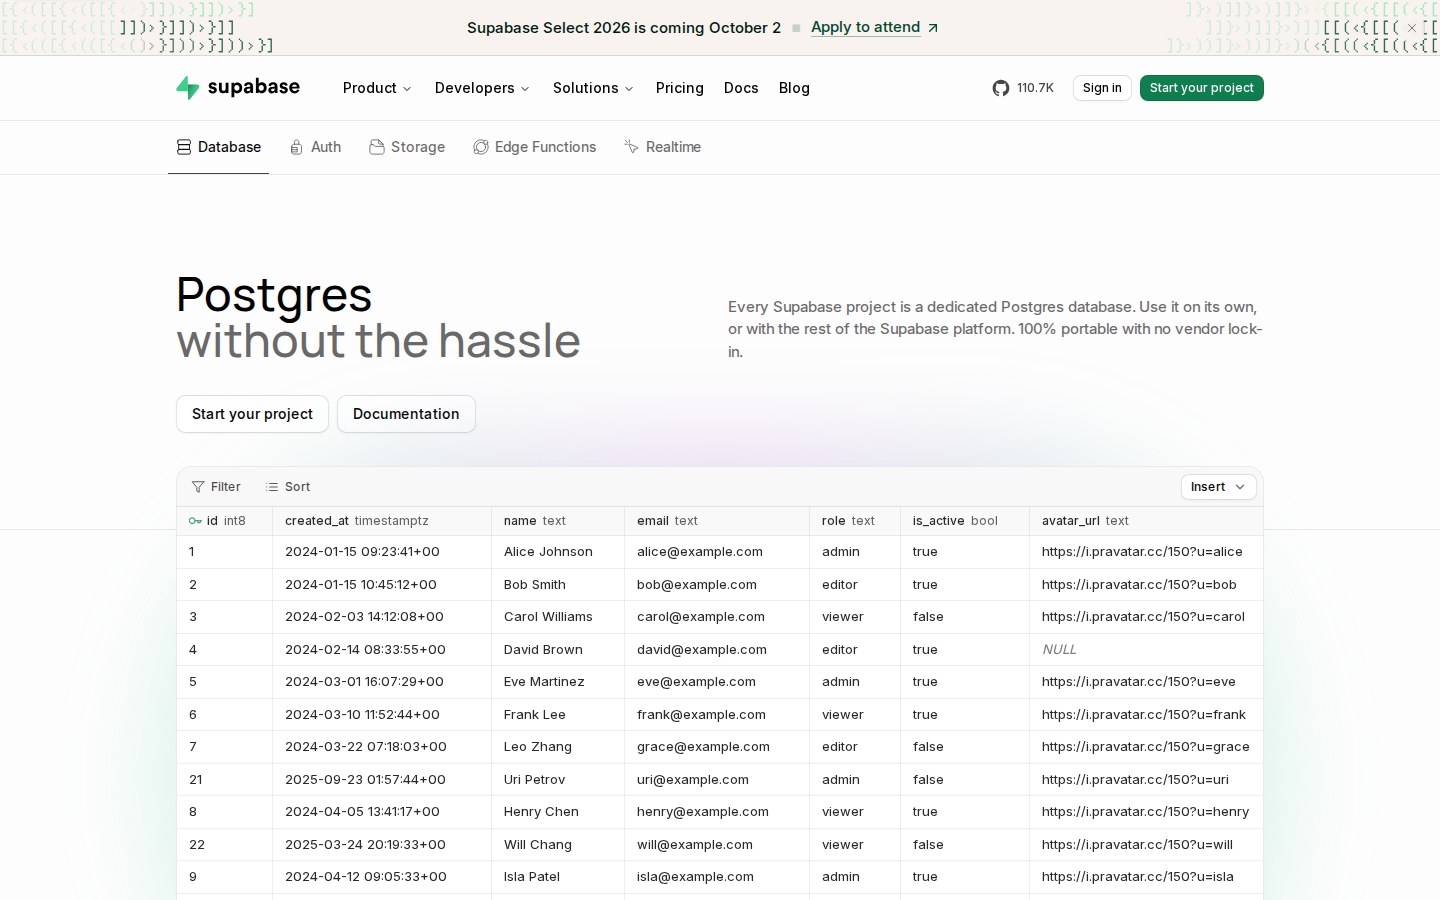The image size is (1440, 900).
Task: Switch to the Edge Functions tab
Action: click(x=535, y=147)
